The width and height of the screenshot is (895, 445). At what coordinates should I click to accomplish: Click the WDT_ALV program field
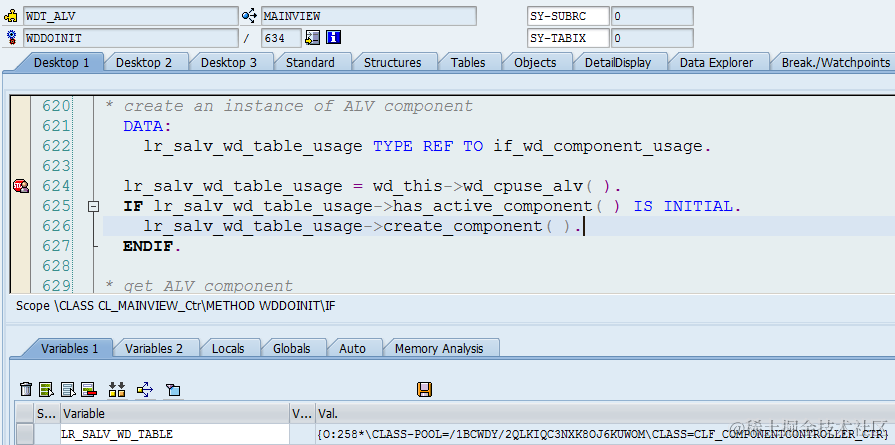(x=131, y=16)
